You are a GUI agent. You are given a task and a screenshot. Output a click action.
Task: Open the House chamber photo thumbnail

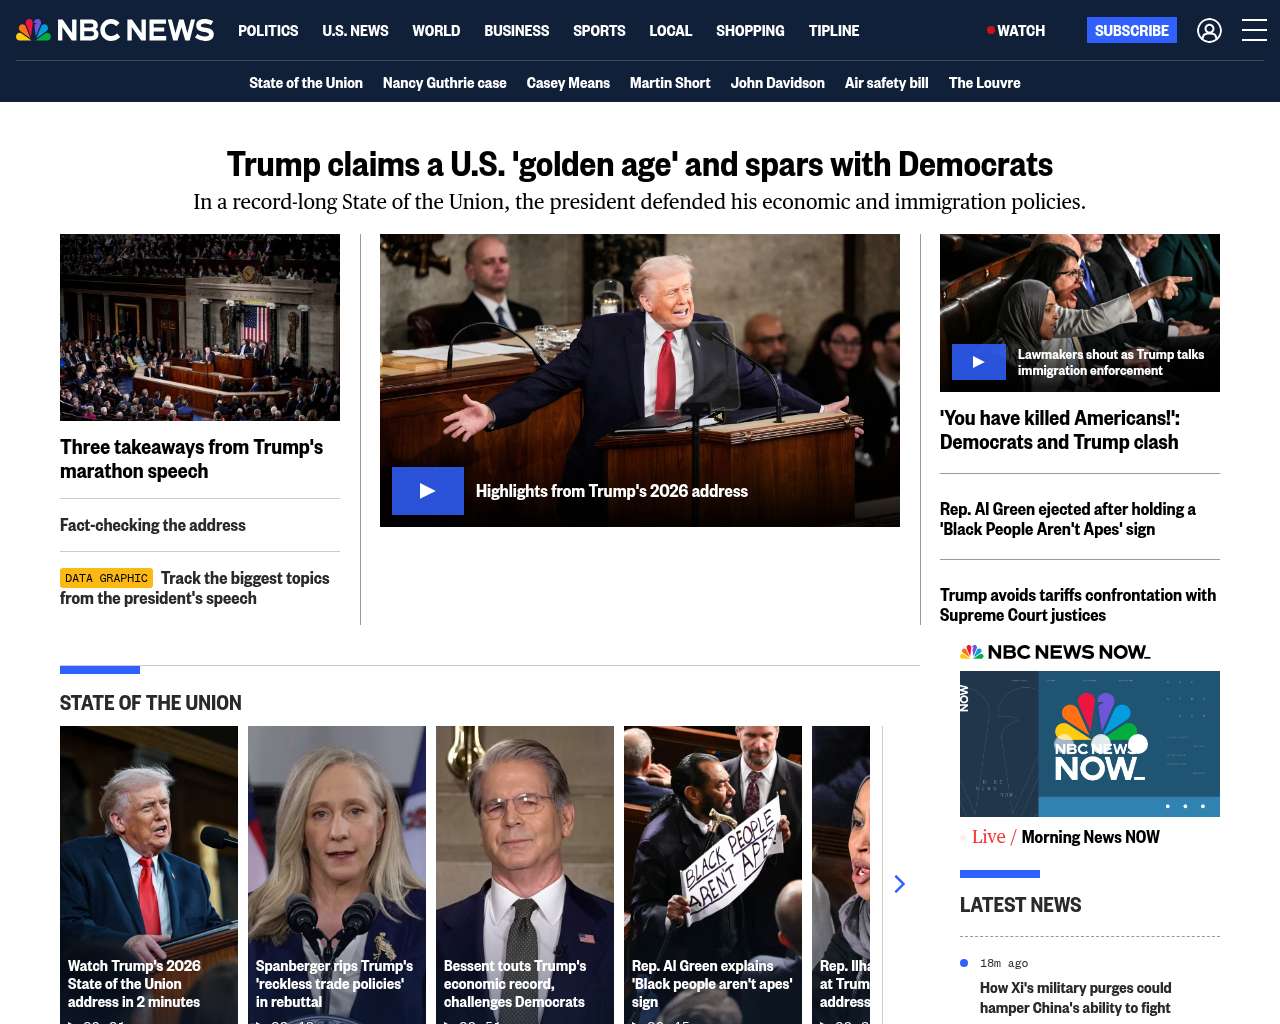(200, 327)
